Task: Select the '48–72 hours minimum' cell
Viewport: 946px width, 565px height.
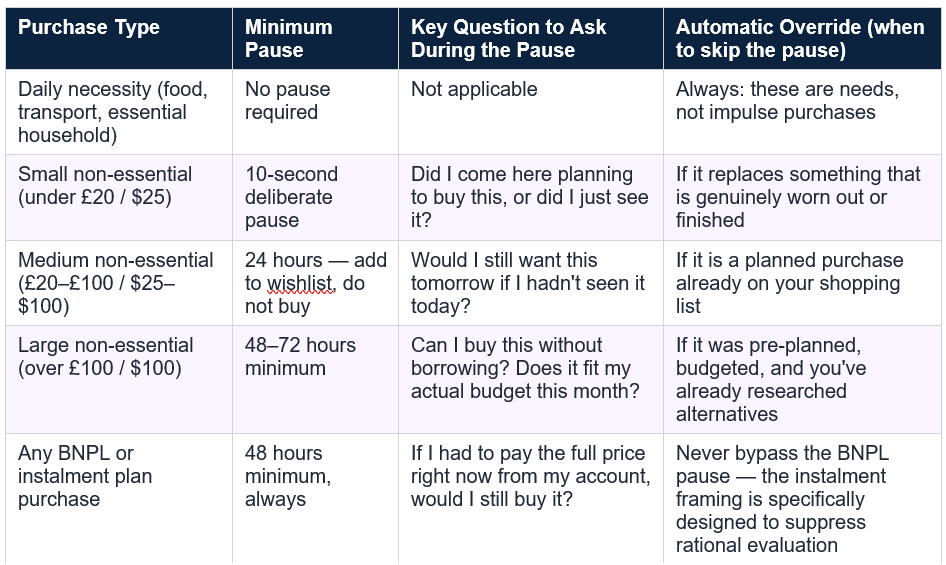Action: coord(315,380)
